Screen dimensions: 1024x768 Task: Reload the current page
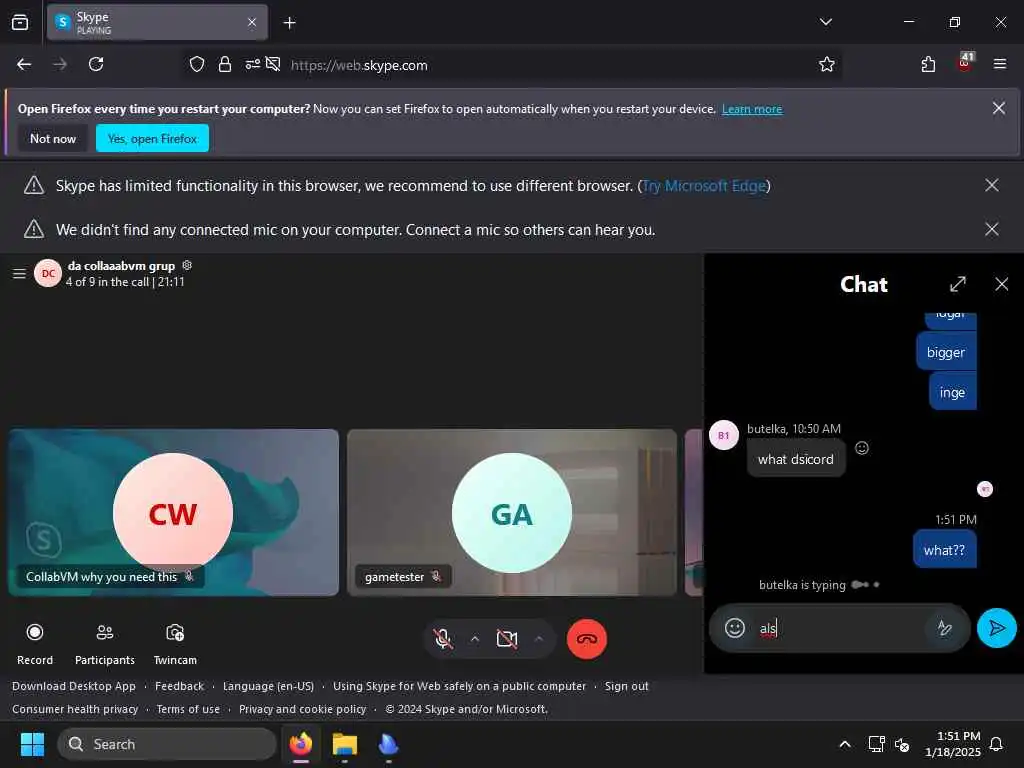point(96,65)
